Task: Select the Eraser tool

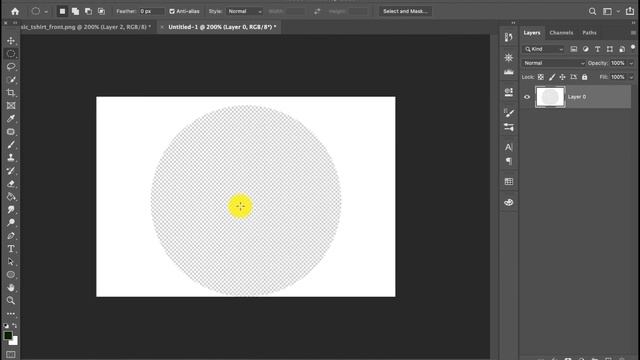Action: click(x=11, y=184)
